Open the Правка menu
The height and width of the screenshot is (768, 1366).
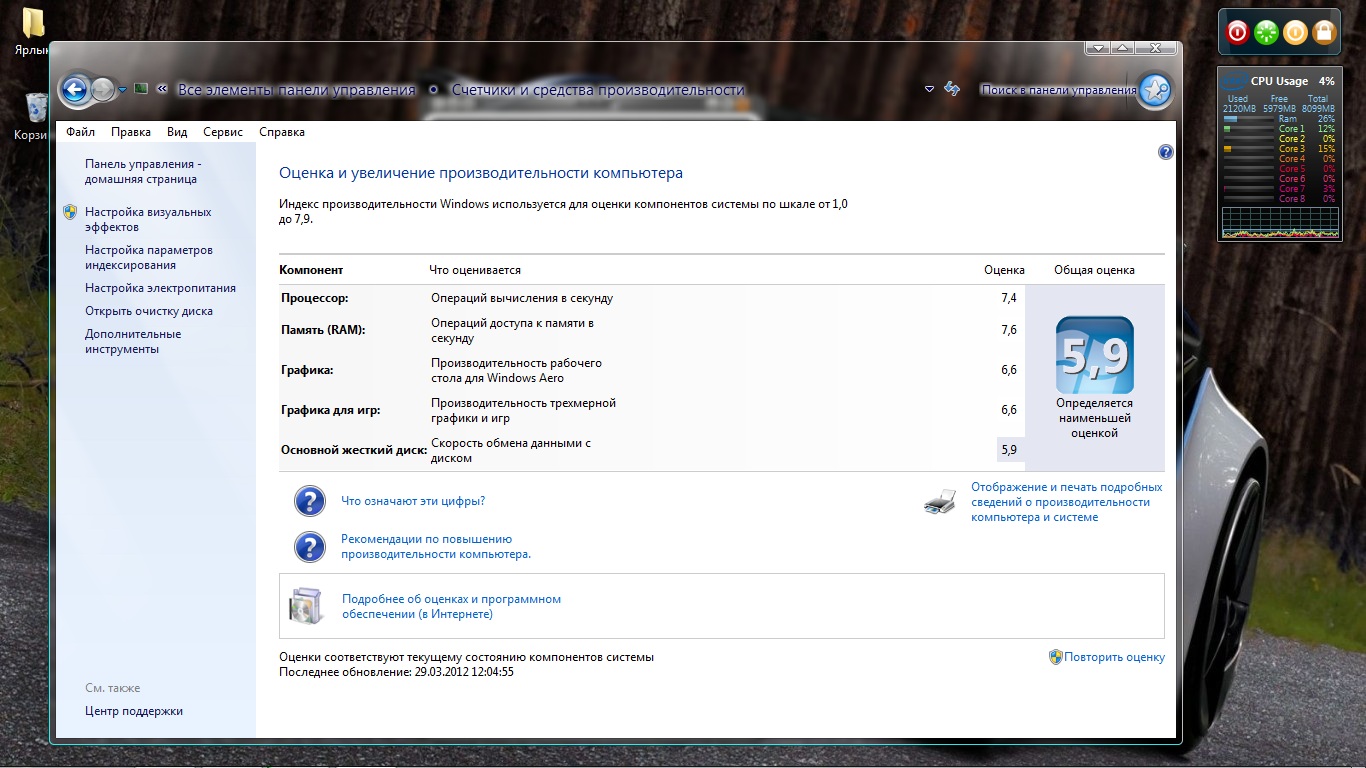click(131, 132)
